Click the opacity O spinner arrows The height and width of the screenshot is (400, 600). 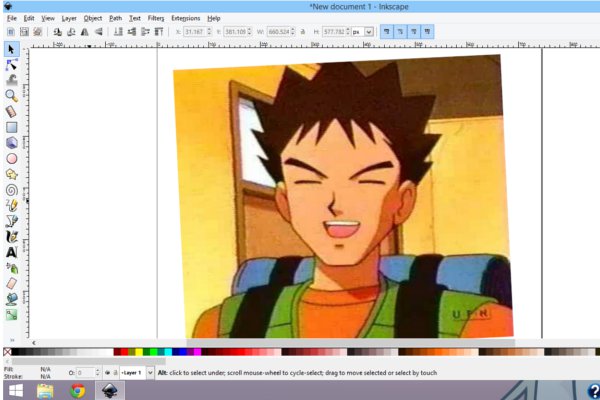tap(98, 372)
